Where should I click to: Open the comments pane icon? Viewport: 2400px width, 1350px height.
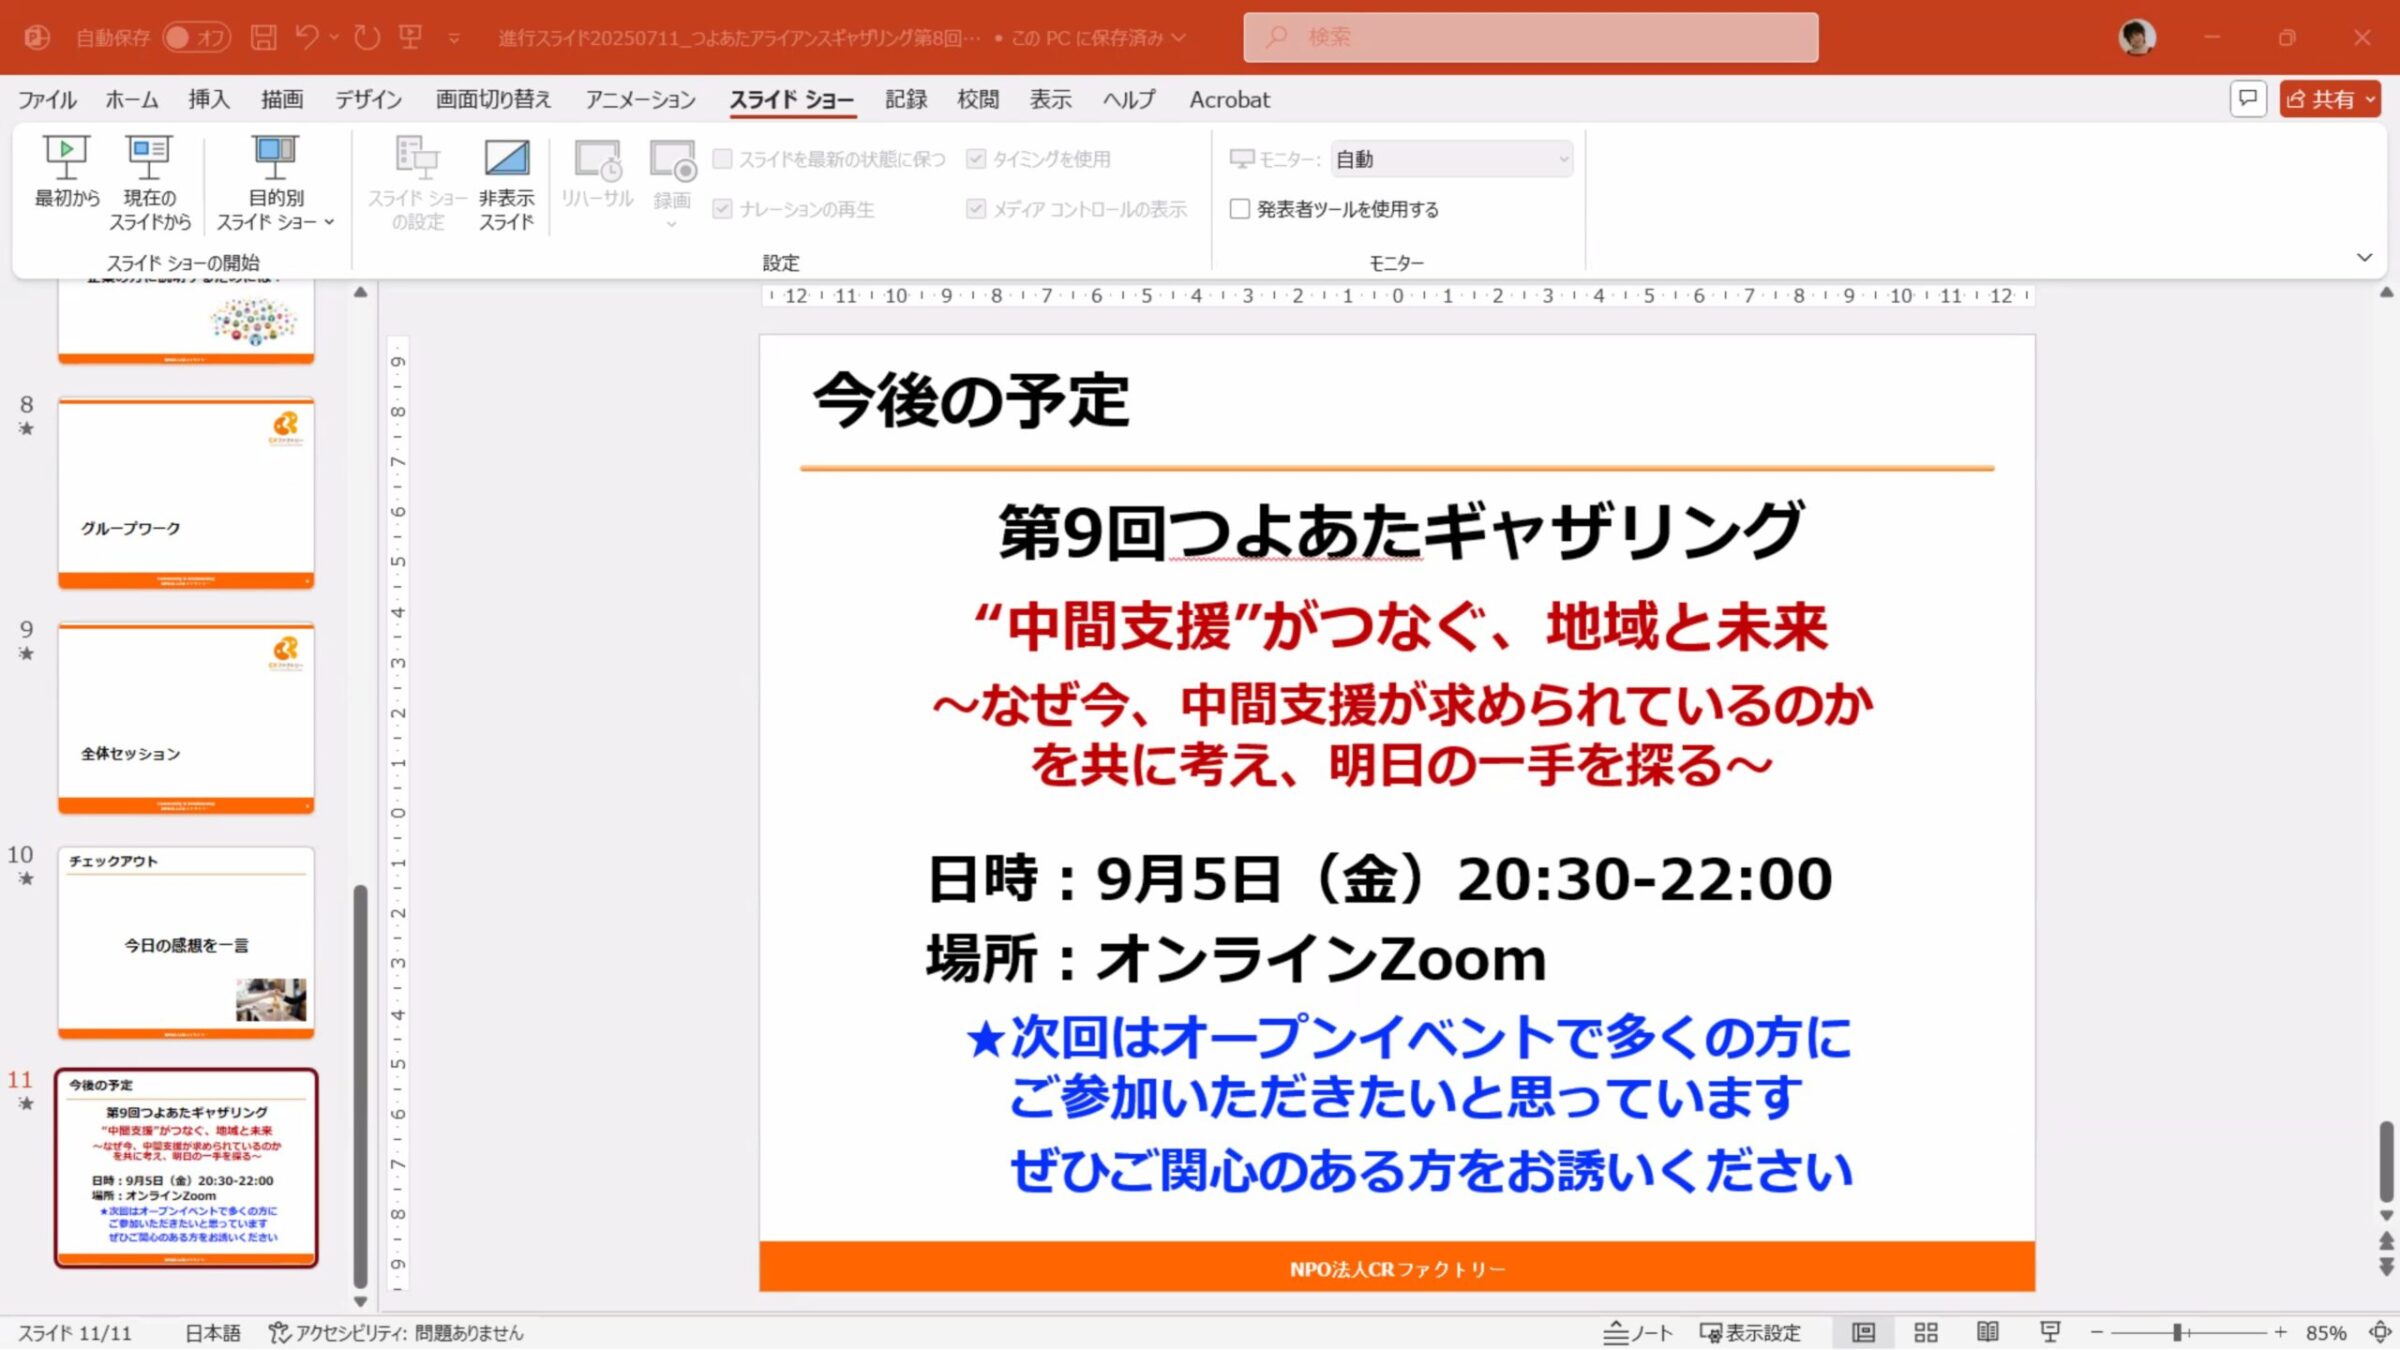(x=2248, y=99)
